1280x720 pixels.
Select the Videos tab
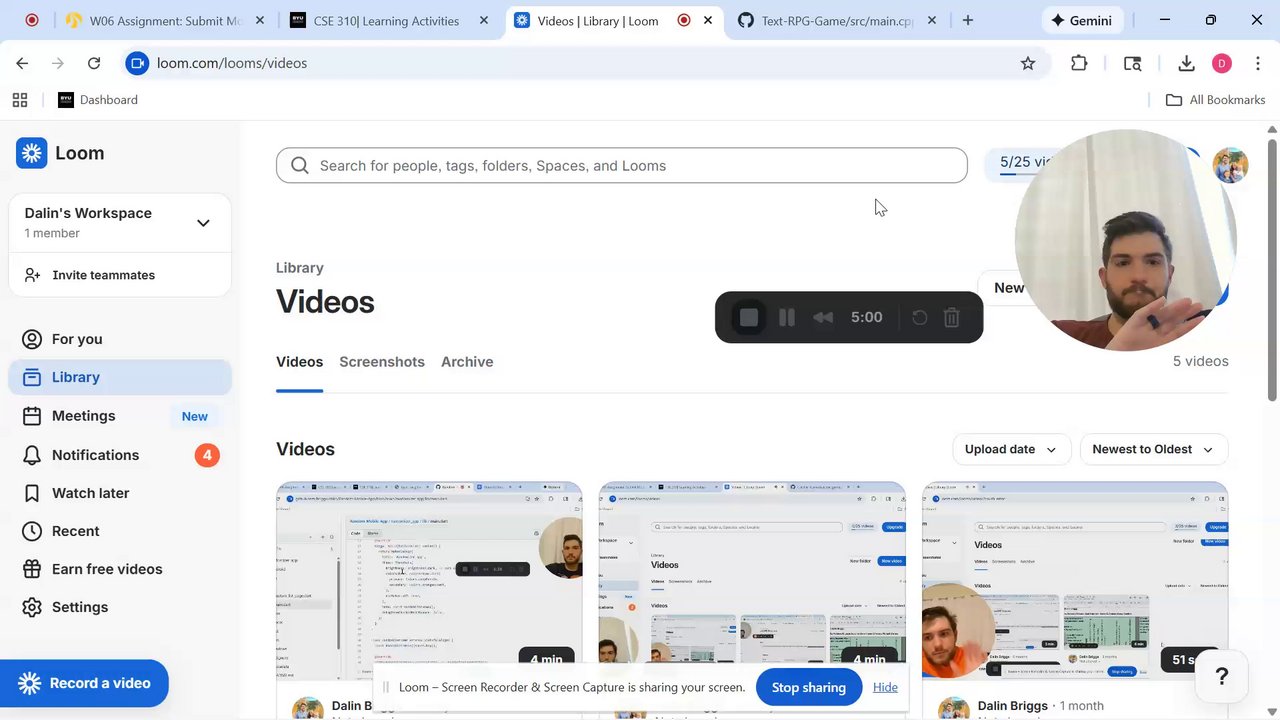click(x=299, y=362)
